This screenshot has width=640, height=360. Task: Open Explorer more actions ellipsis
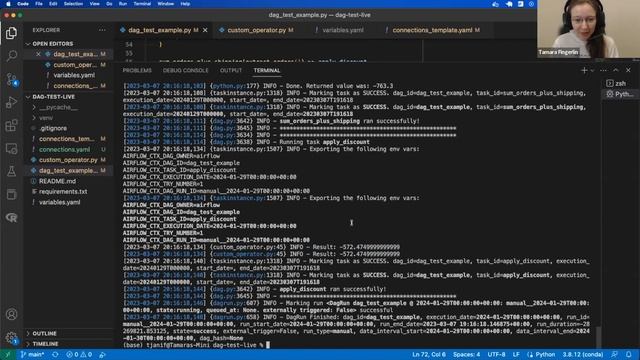(x=102, y=30)
